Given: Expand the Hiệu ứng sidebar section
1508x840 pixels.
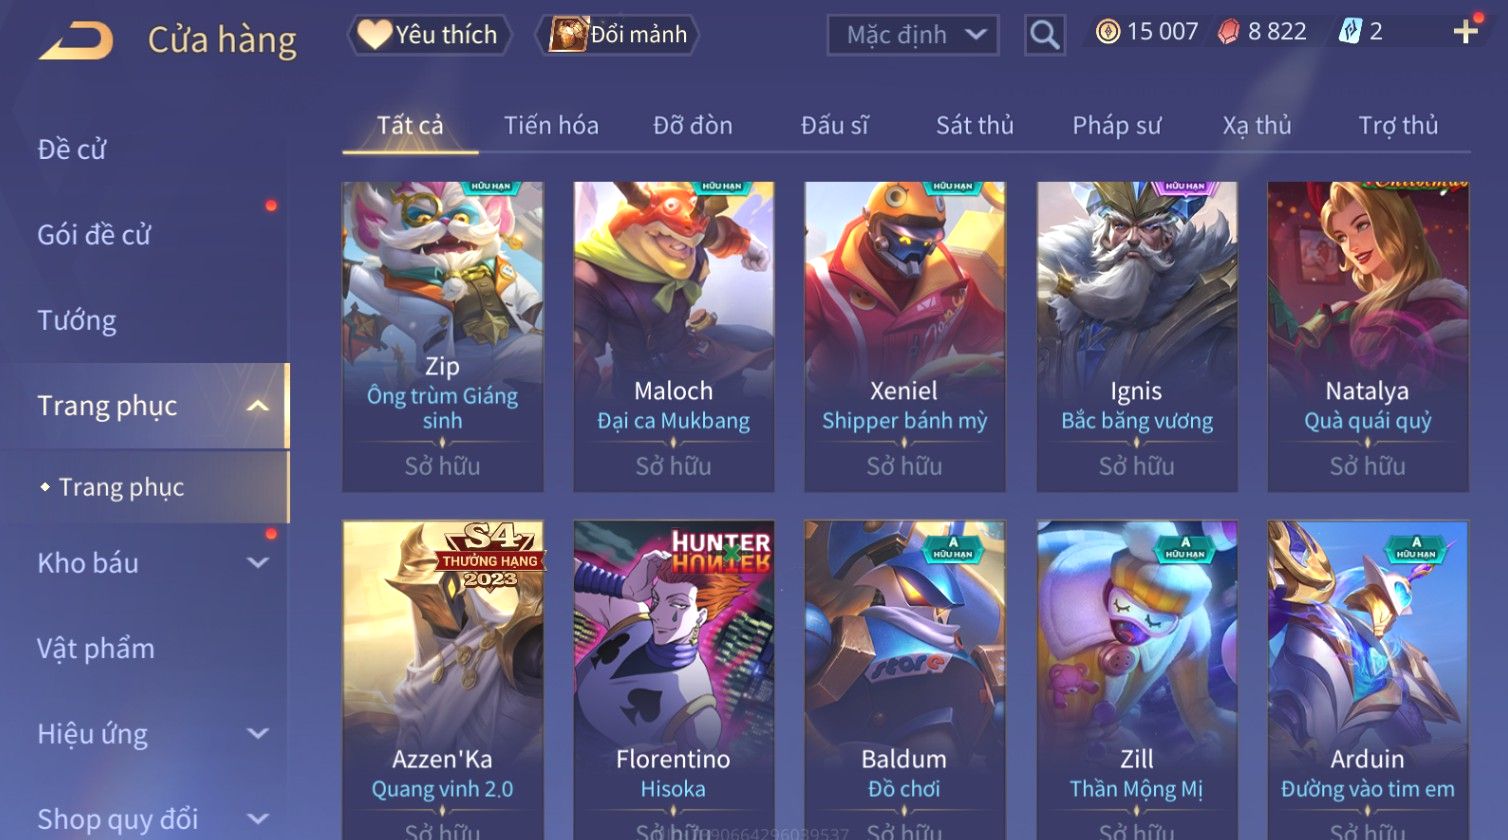Looking at the screenshot, I should tap(258, 734).
